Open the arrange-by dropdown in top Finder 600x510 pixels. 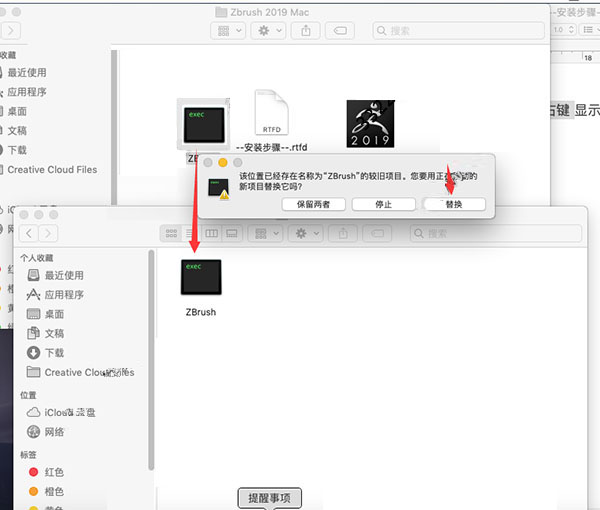[229, 31]
